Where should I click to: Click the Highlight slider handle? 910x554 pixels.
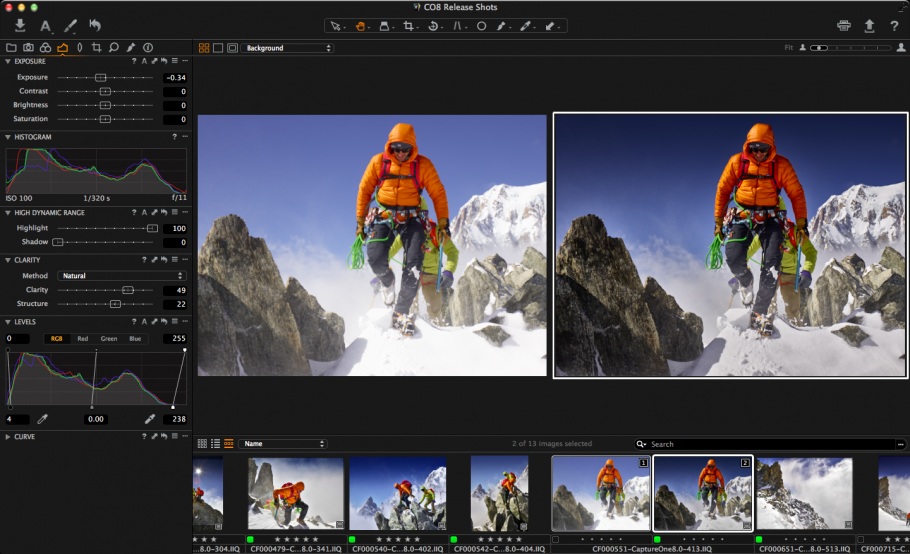click(x=152, y=228)
